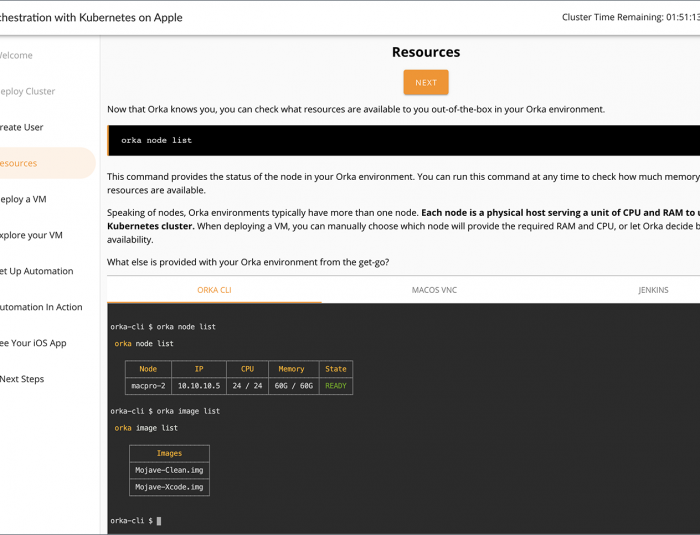The image size is (700, 535).
Task: Open the Set Up Automation step
Action: pyautogui.click(x=37, y=271)
